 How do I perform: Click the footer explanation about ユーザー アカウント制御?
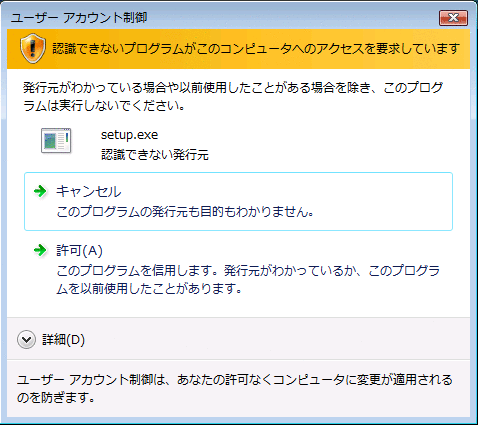coord(235,388)
